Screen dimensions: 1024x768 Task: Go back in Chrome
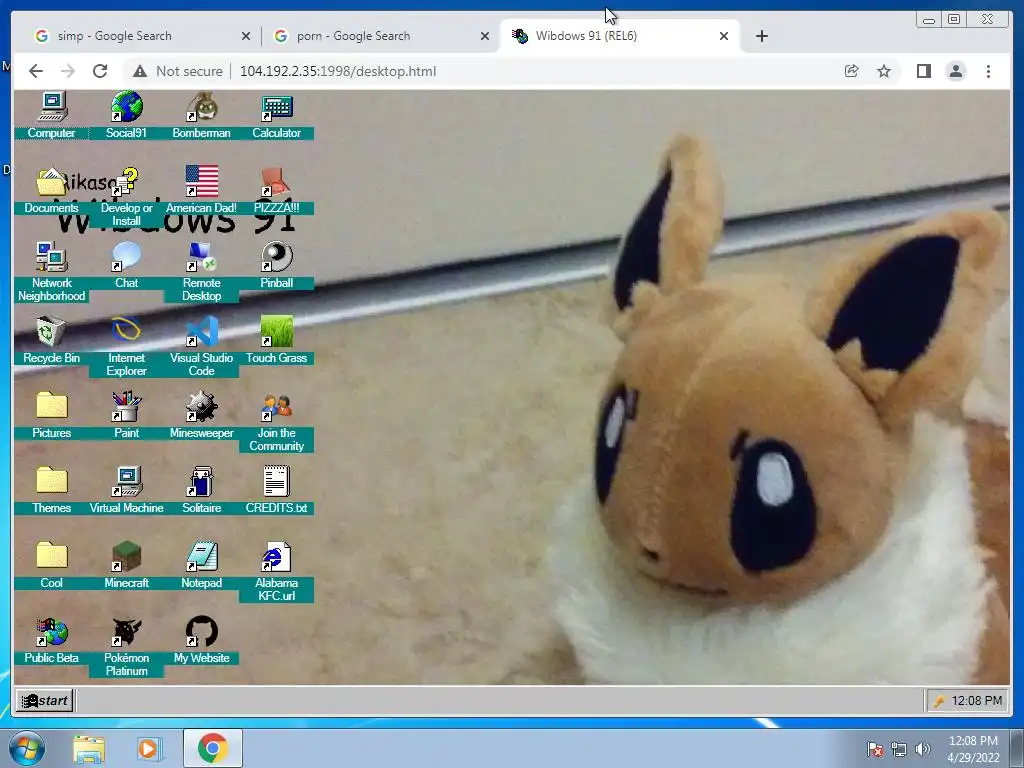click(x=36, y=71)
